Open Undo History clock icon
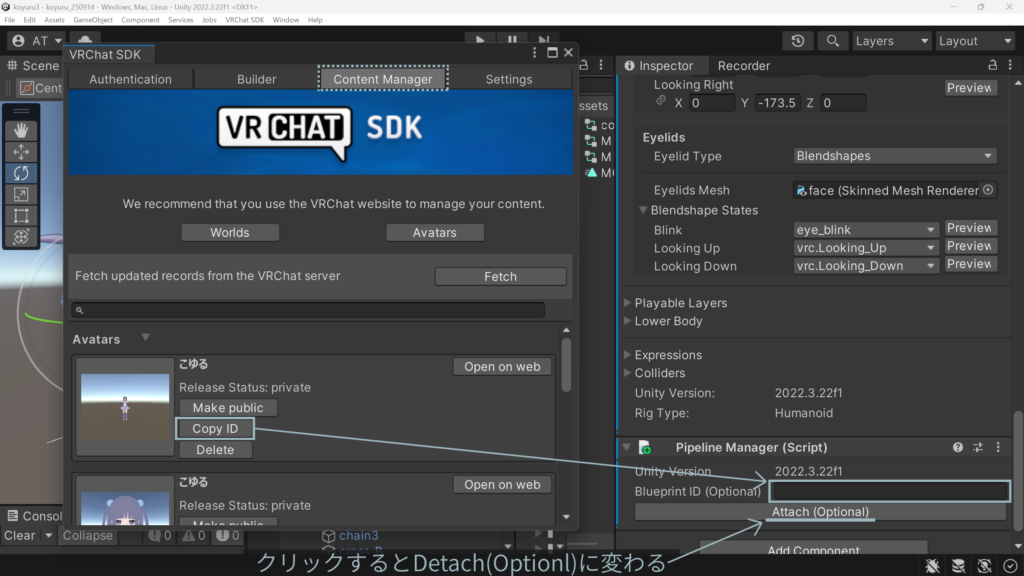Viewport: 1024px width, 576px height. [798, 40]
